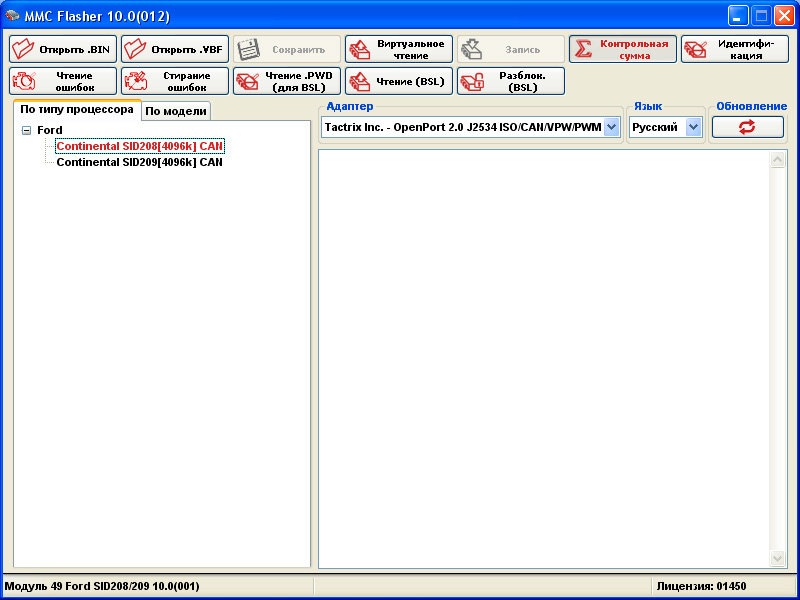Open the Язык language dropdown

693,127
